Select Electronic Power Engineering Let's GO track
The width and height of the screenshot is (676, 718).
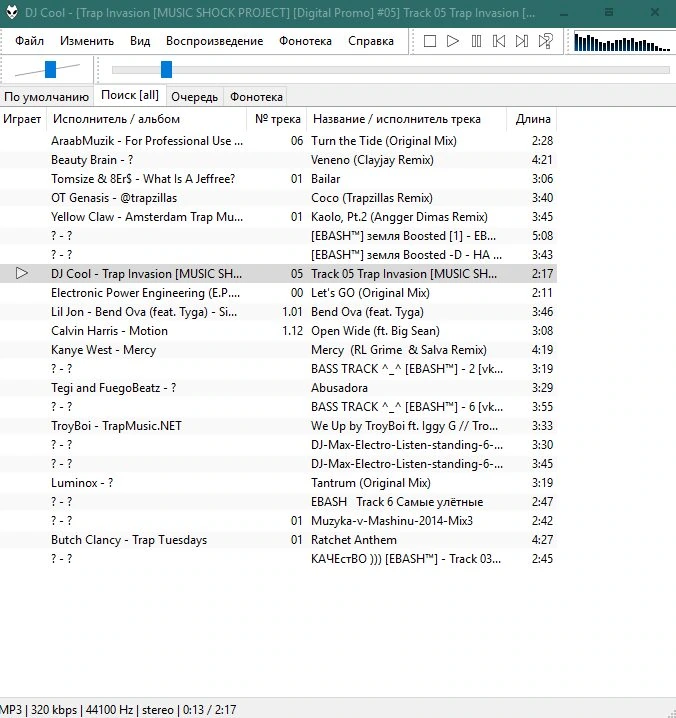click(278, 293)
